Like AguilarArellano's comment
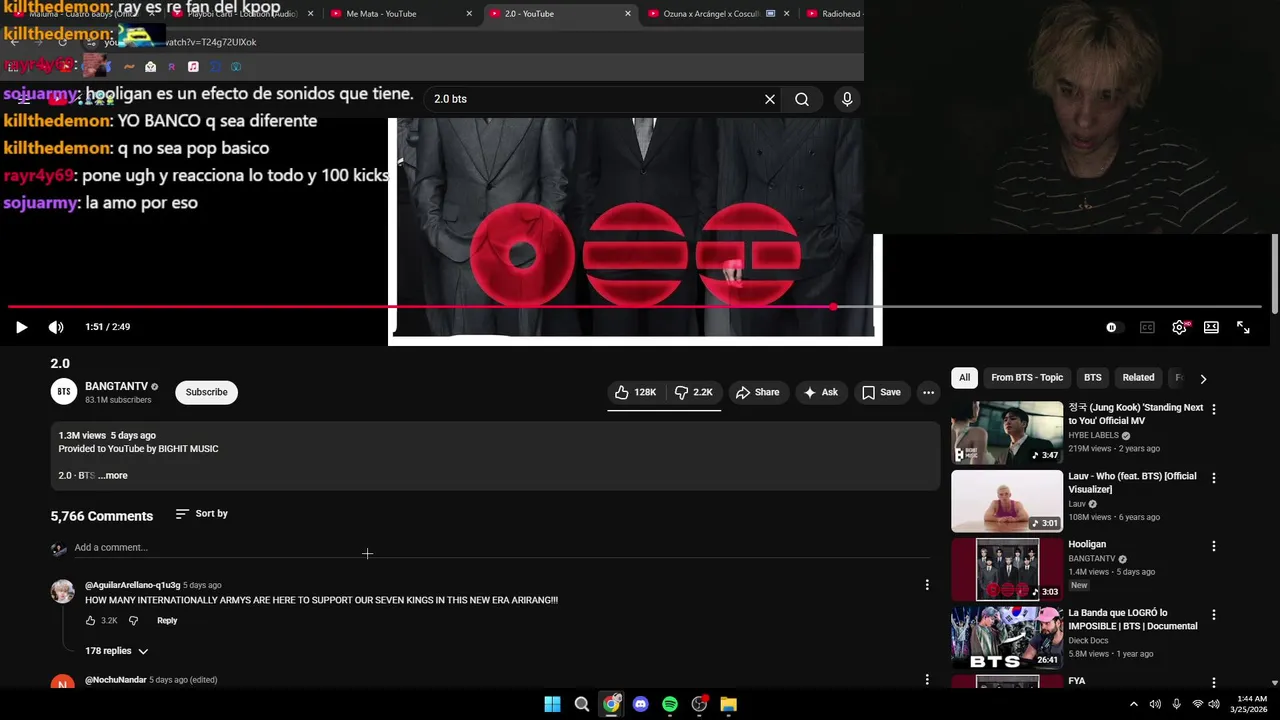This screenshot has width=1280, height=720. [x=90, y=621]
